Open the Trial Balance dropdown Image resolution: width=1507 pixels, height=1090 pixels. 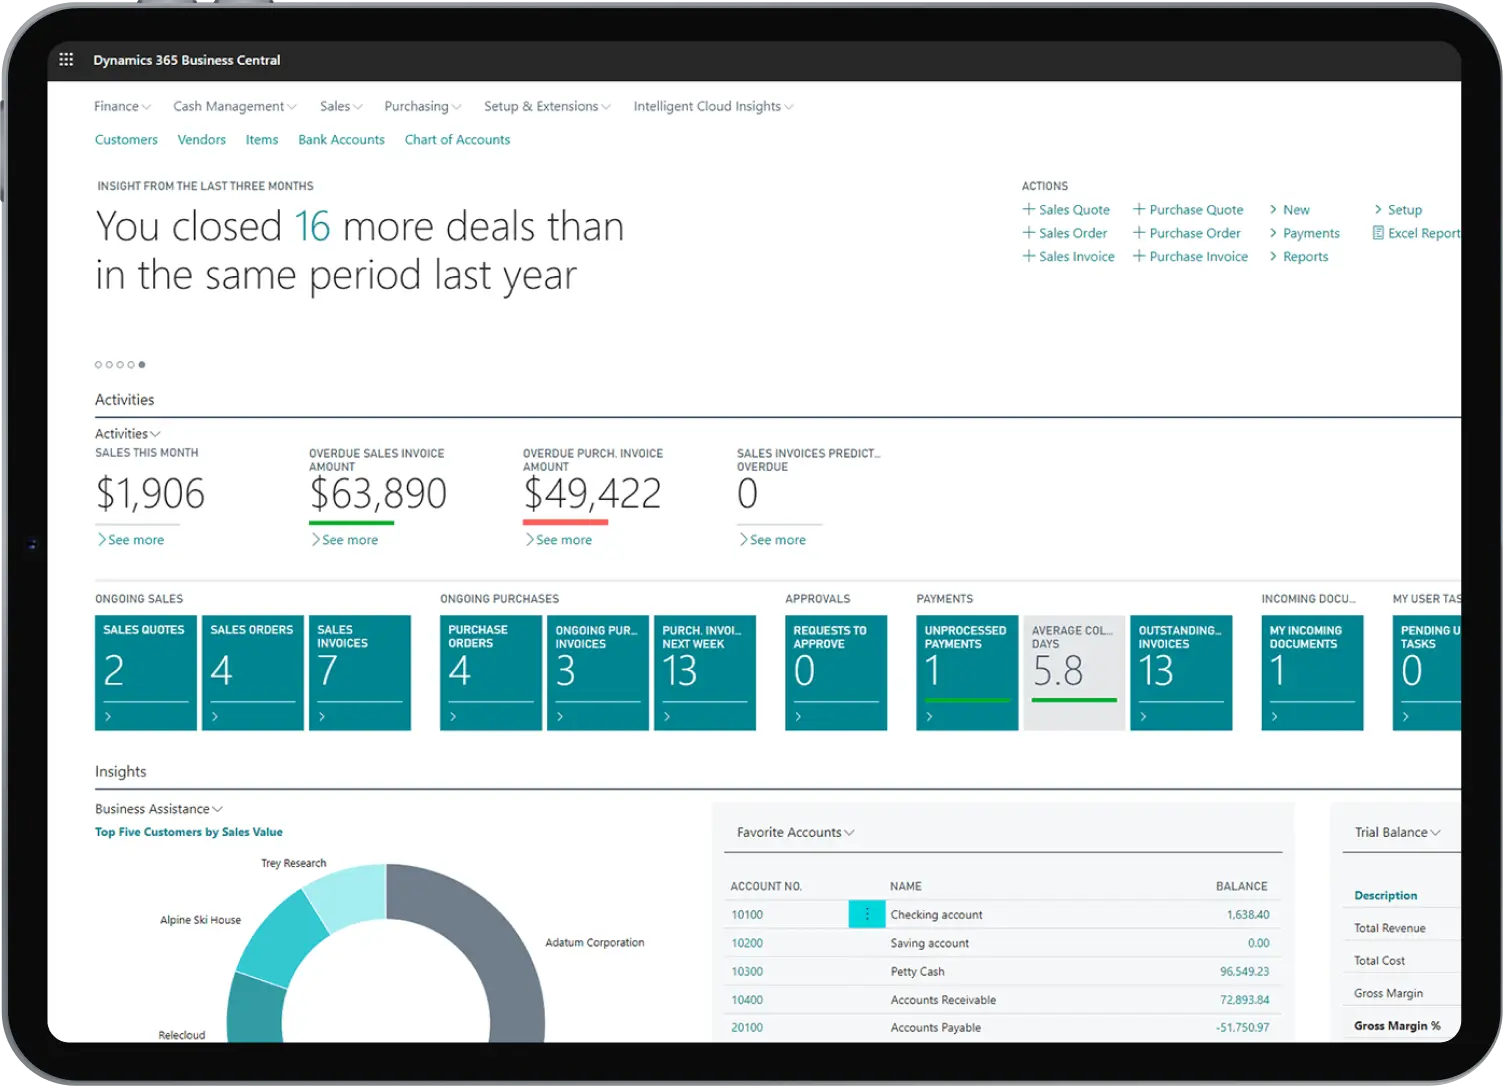coord(1398,832)
